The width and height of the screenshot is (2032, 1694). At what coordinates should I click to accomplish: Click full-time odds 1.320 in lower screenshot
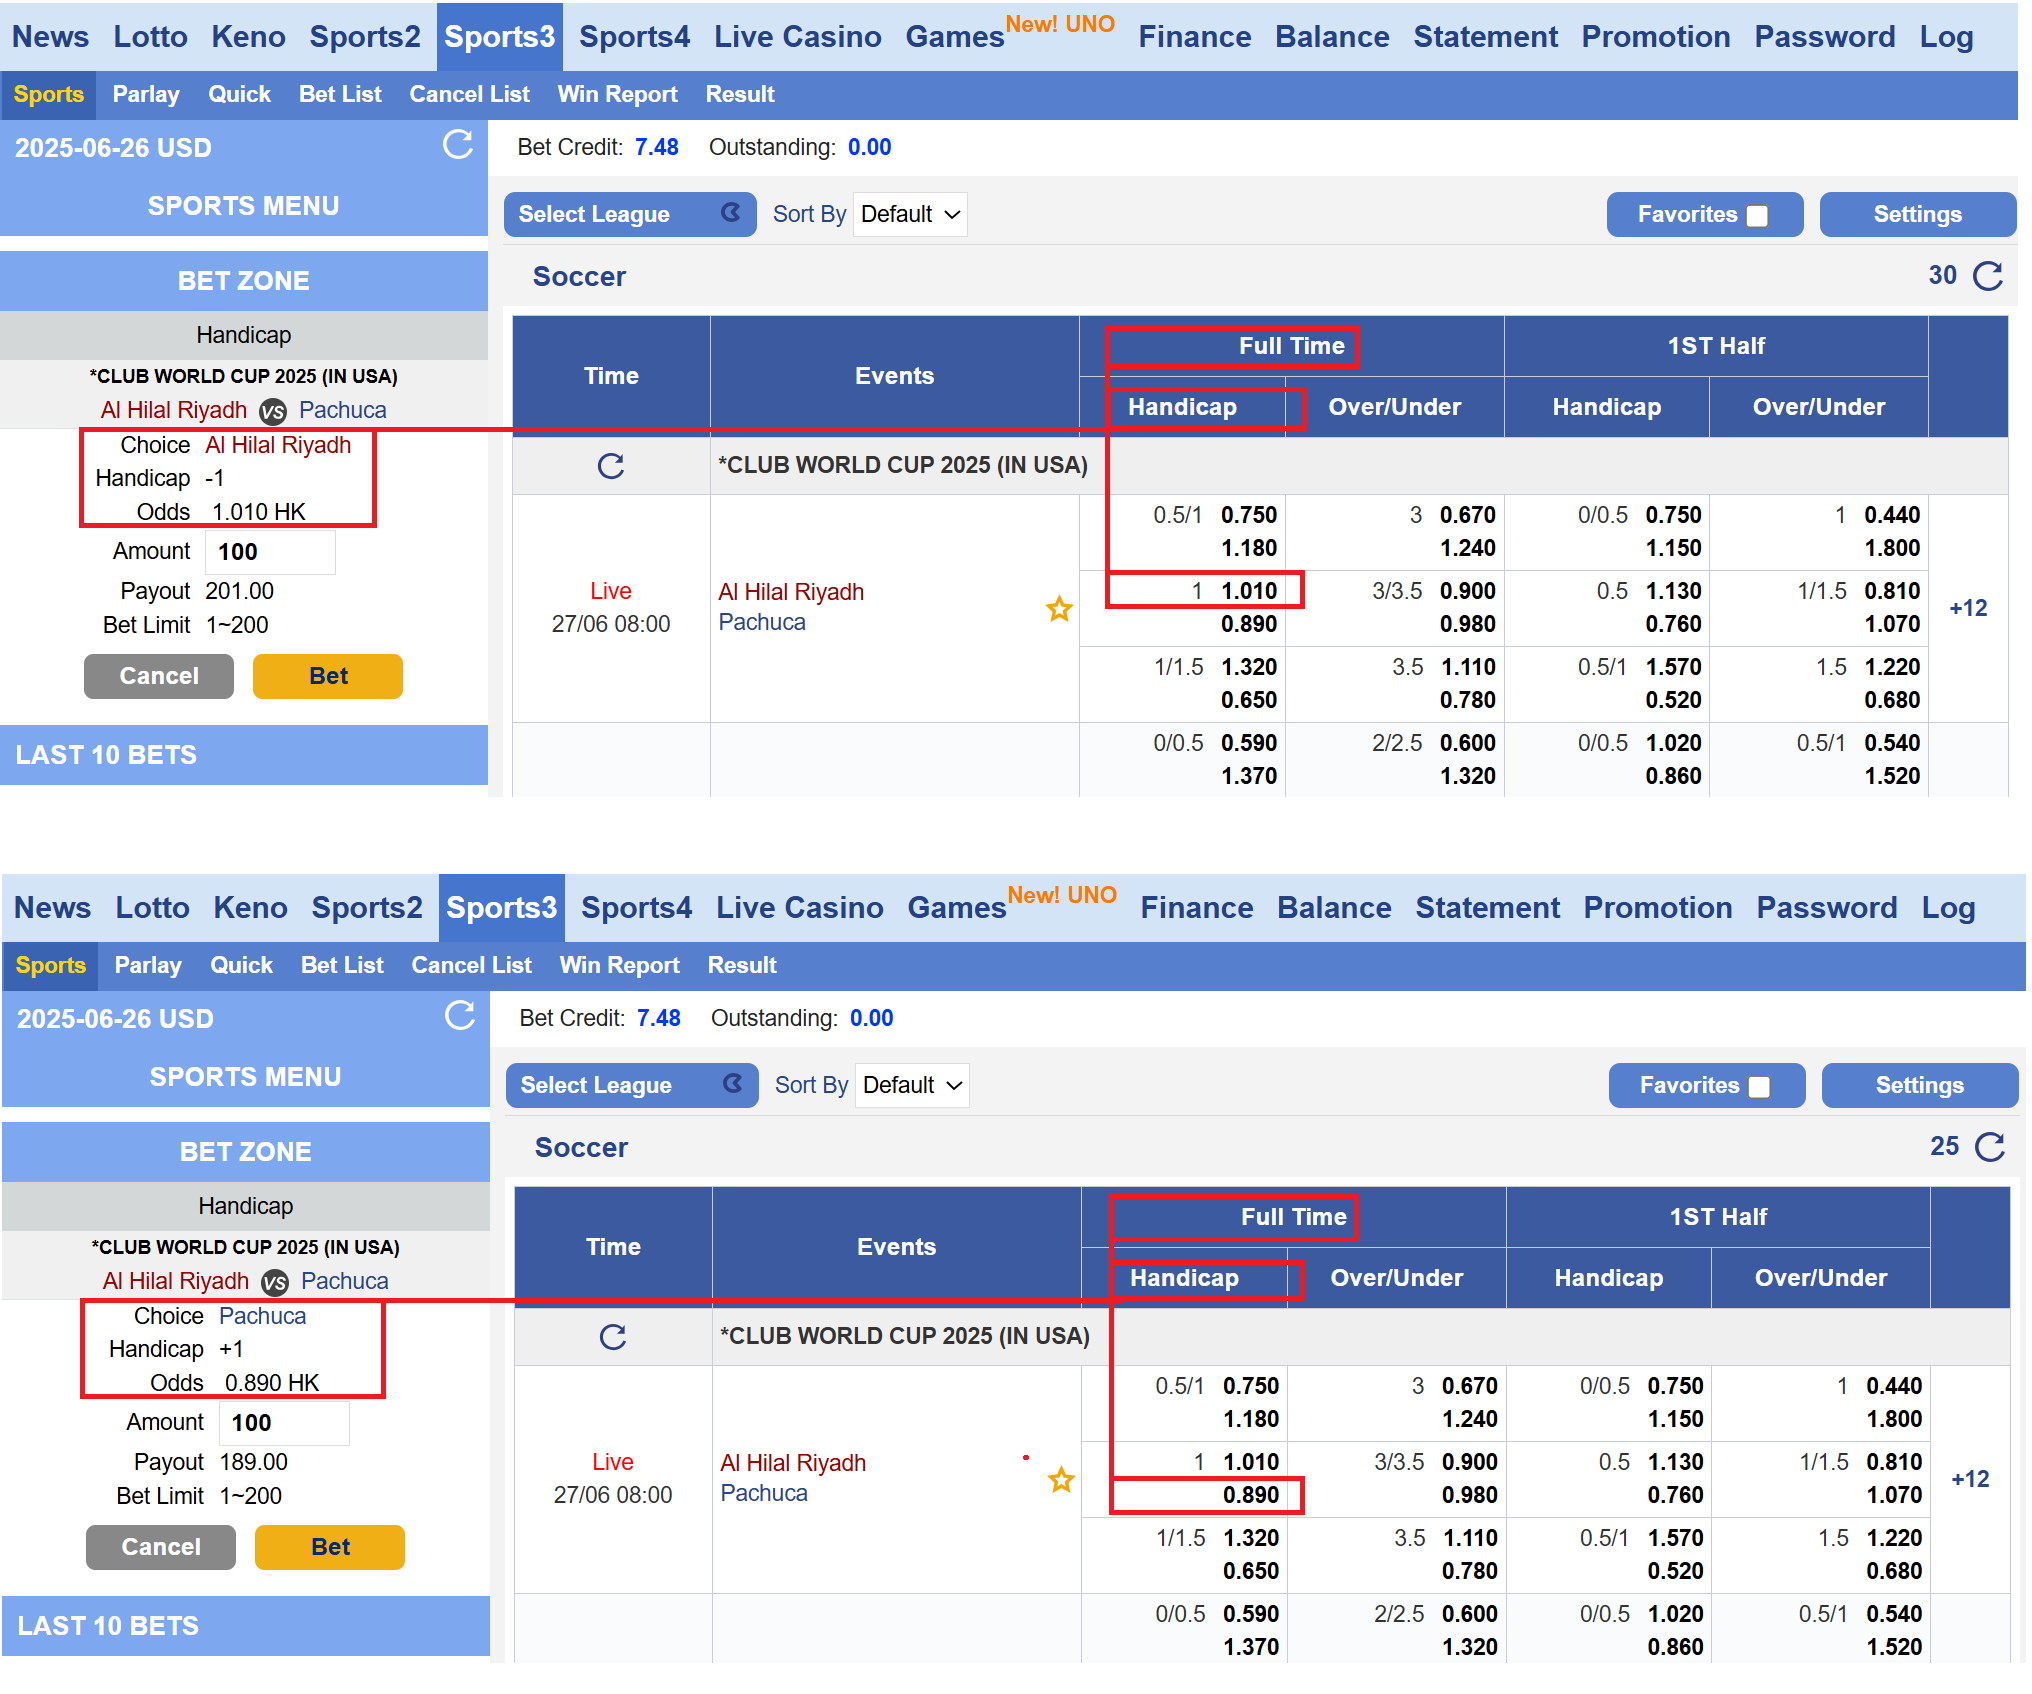click(1251, 1538)
